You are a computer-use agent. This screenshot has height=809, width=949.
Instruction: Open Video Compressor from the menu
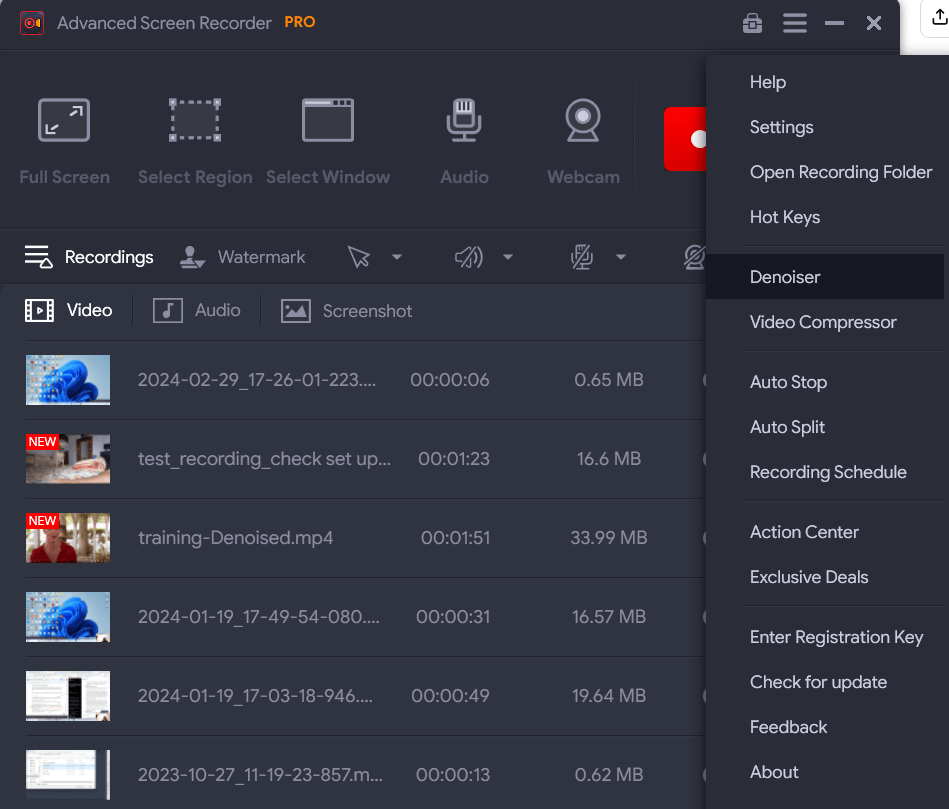pyautogui.click(x=823, y=322)
